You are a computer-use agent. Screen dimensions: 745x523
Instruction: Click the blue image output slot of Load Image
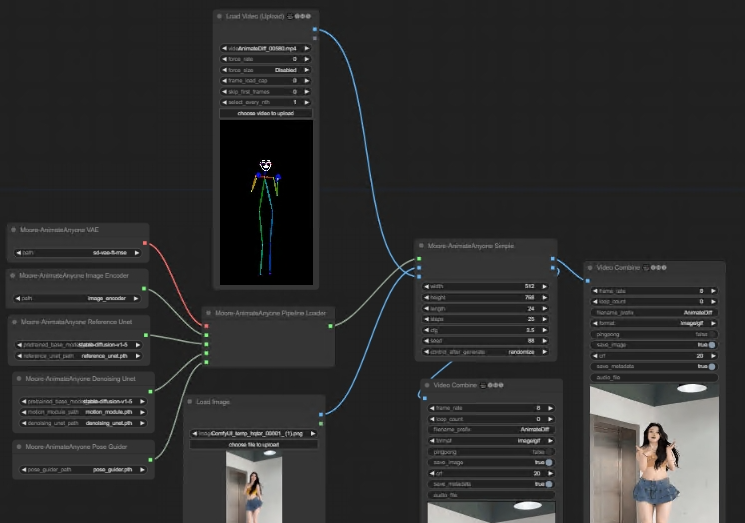(321, 415)
